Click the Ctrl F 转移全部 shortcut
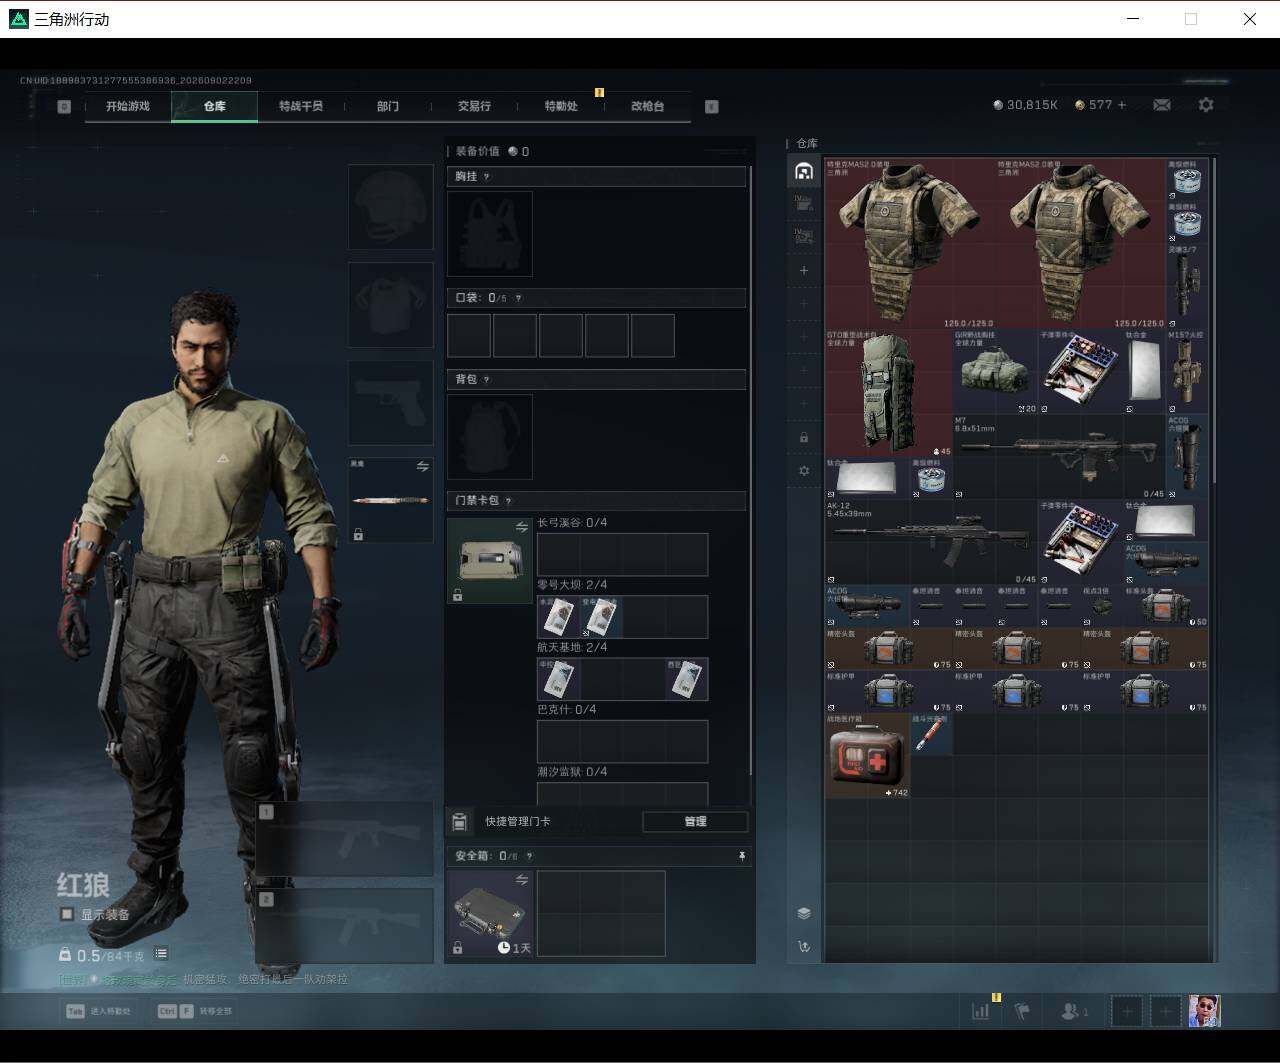 pos(195,1011)
